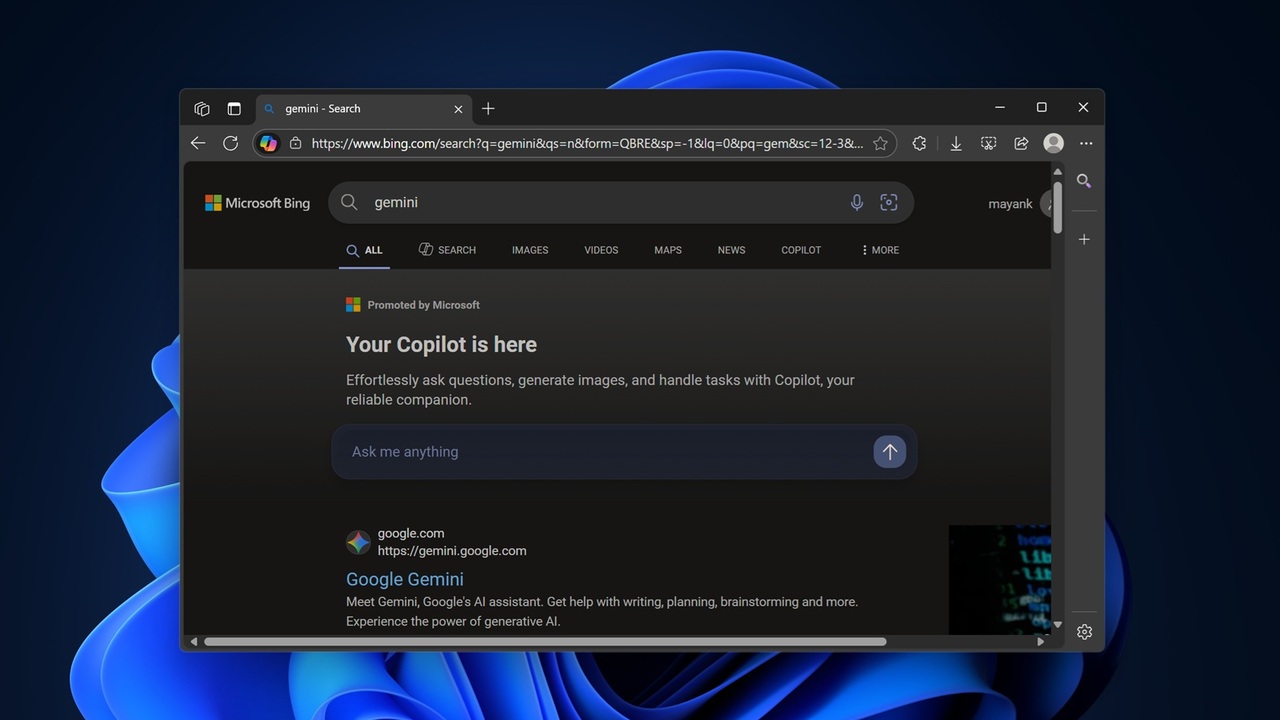Open the Google Gemini search result link
Viewport: 1280px width, 720px height.
coord(404,579)
